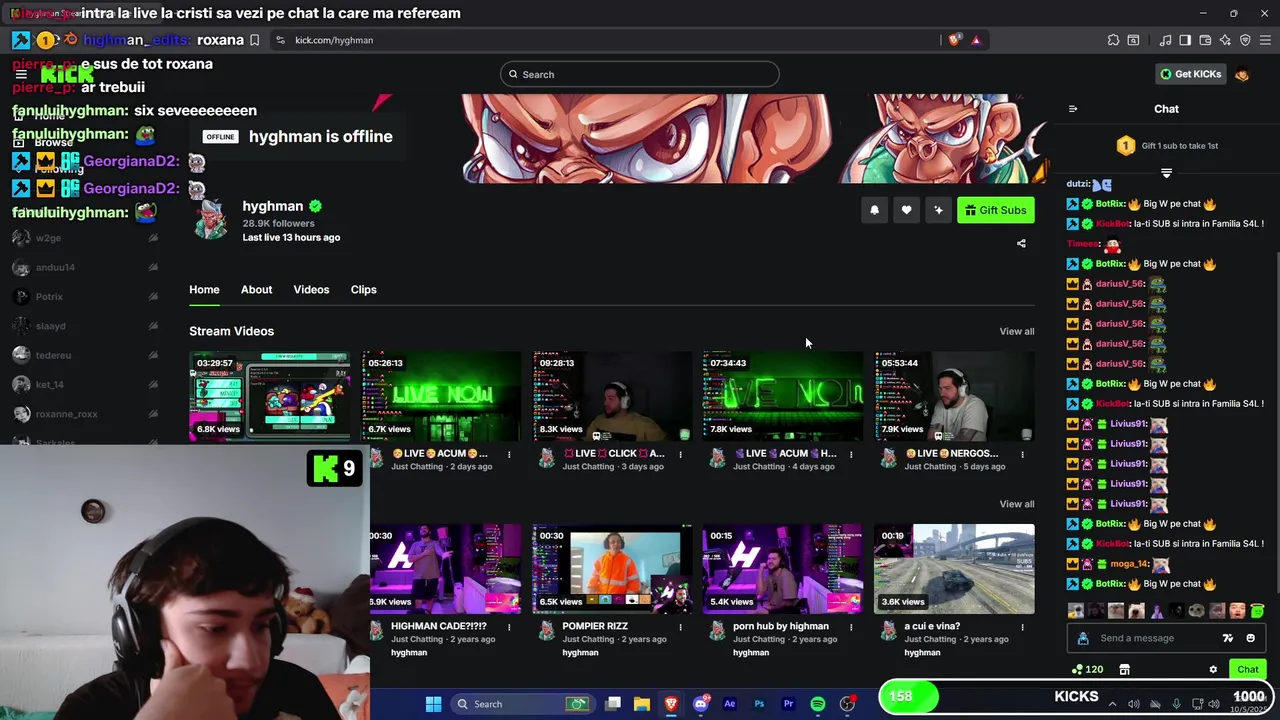Open the 'a cui e vina?' clip thumbnail
The height and width of the screenshot is (720, 1280).
click(x=954, y=569)
